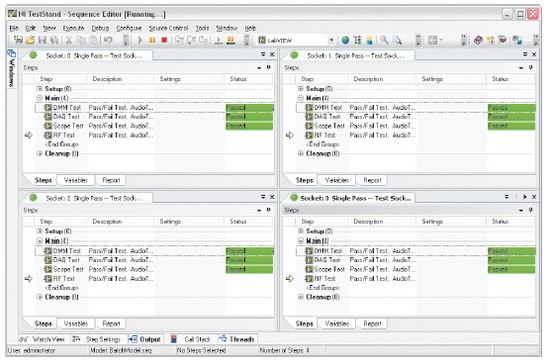Click the Copy toolbar icon
This screenshot has height=364, width=550.
[81, 40]
